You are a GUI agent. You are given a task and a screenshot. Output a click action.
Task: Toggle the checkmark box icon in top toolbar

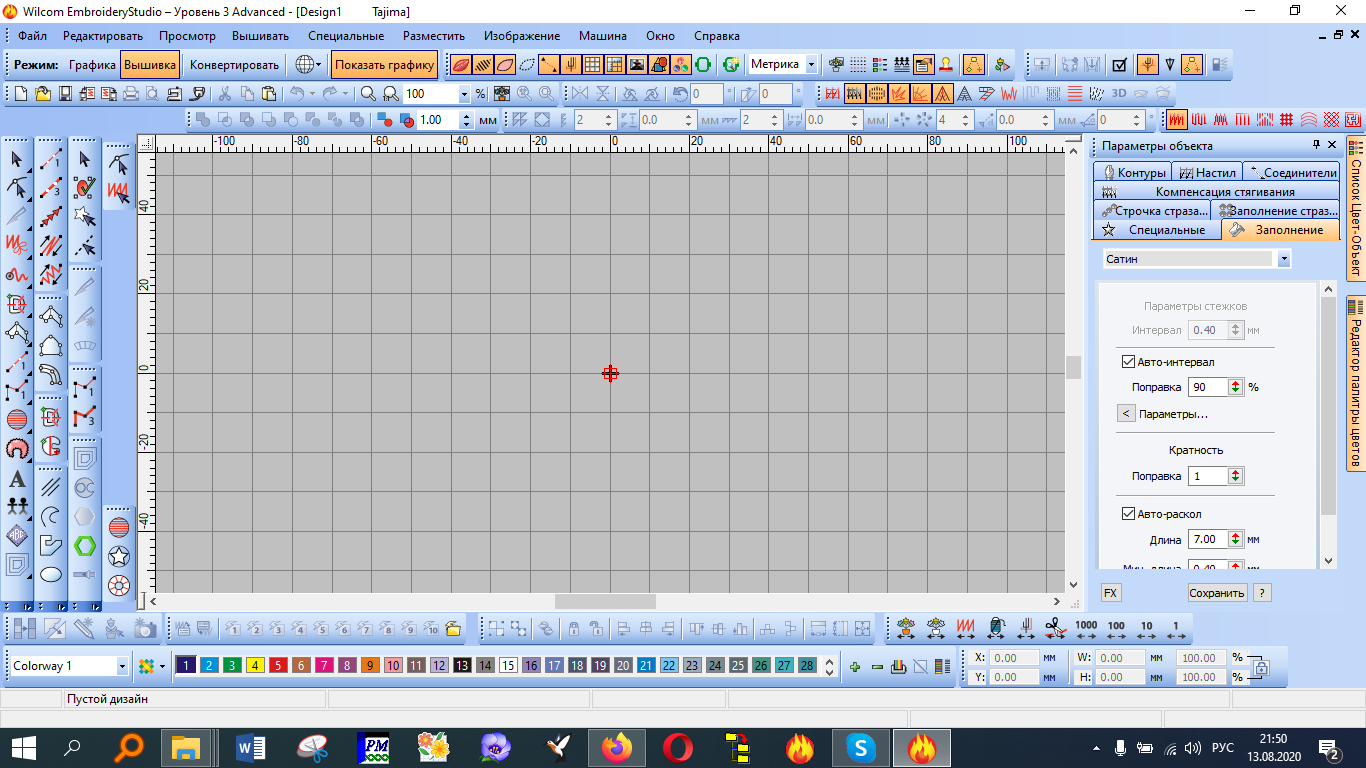pos(1120,65)
